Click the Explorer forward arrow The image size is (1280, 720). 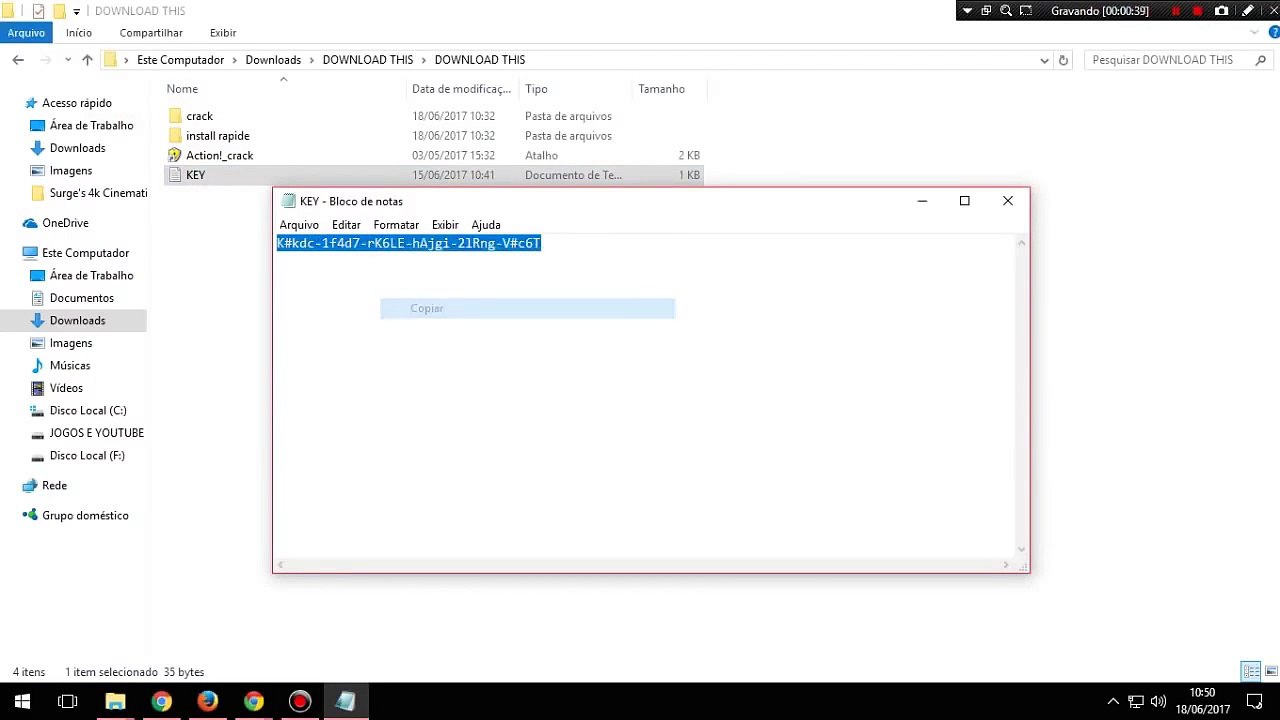pyautogui.click(x=46, y=60)
